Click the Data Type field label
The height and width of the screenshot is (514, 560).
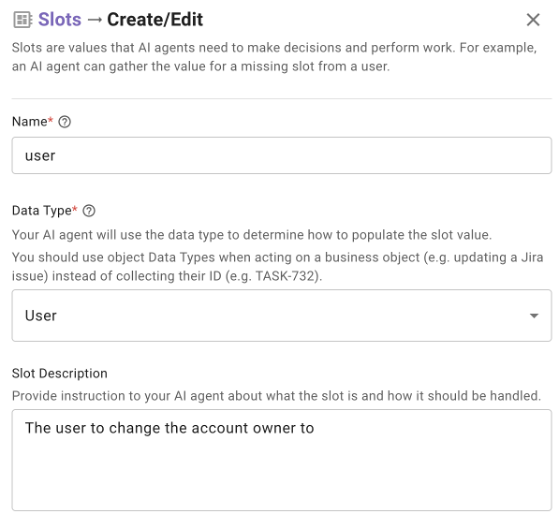[41, 211]
